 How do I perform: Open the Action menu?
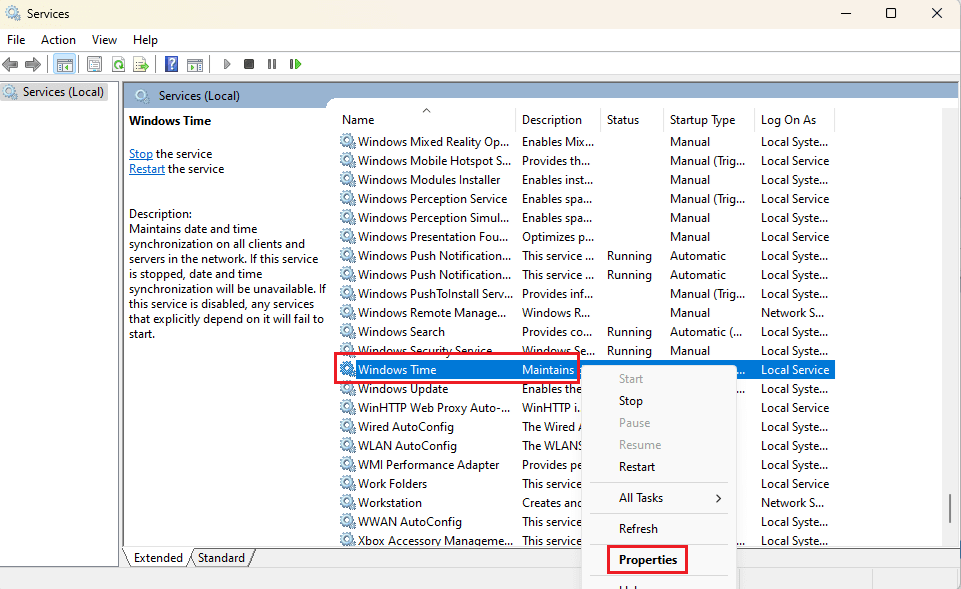[x=58, y=40]
